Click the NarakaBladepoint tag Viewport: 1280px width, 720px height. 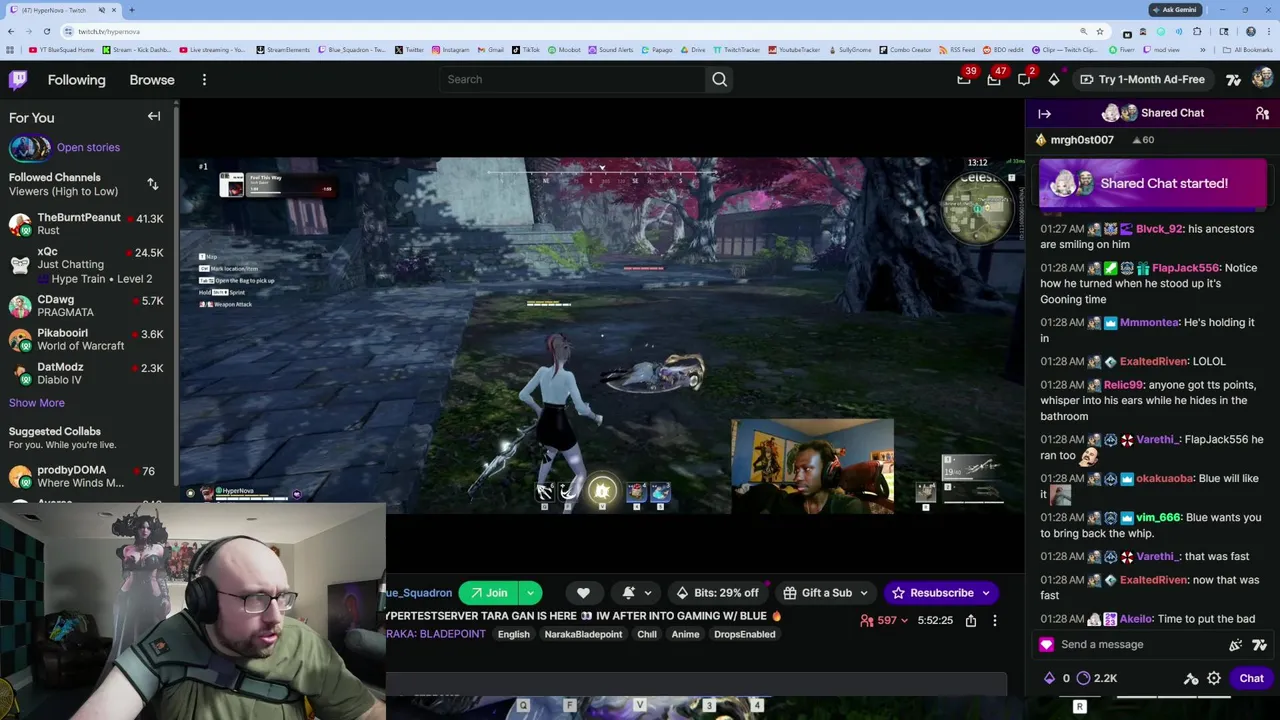coord(583,634)
